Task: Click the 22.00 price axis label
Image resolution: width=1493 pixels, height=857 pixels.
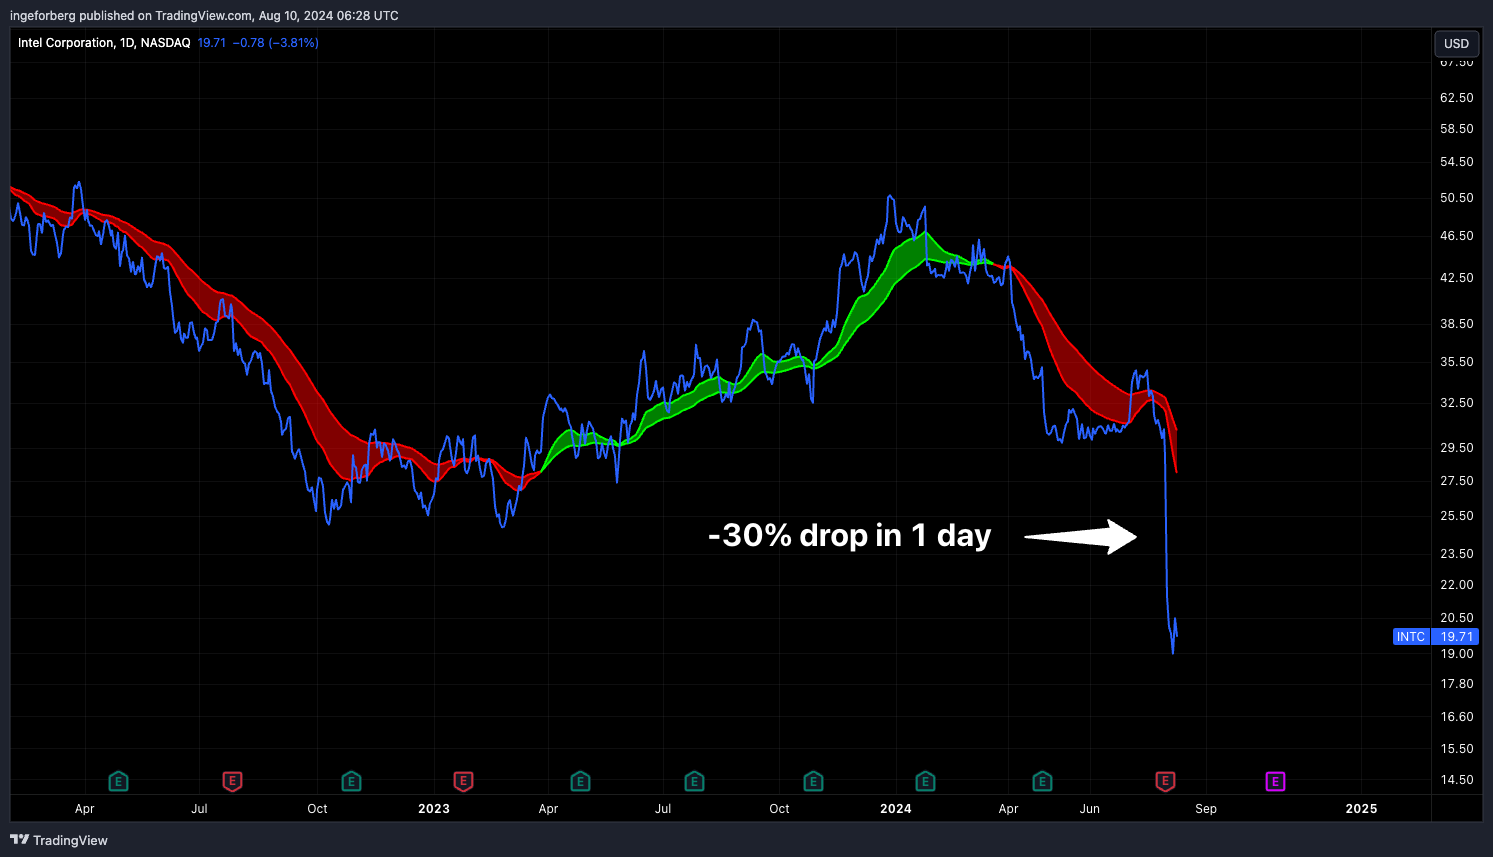Action: tap(1457, 585)
